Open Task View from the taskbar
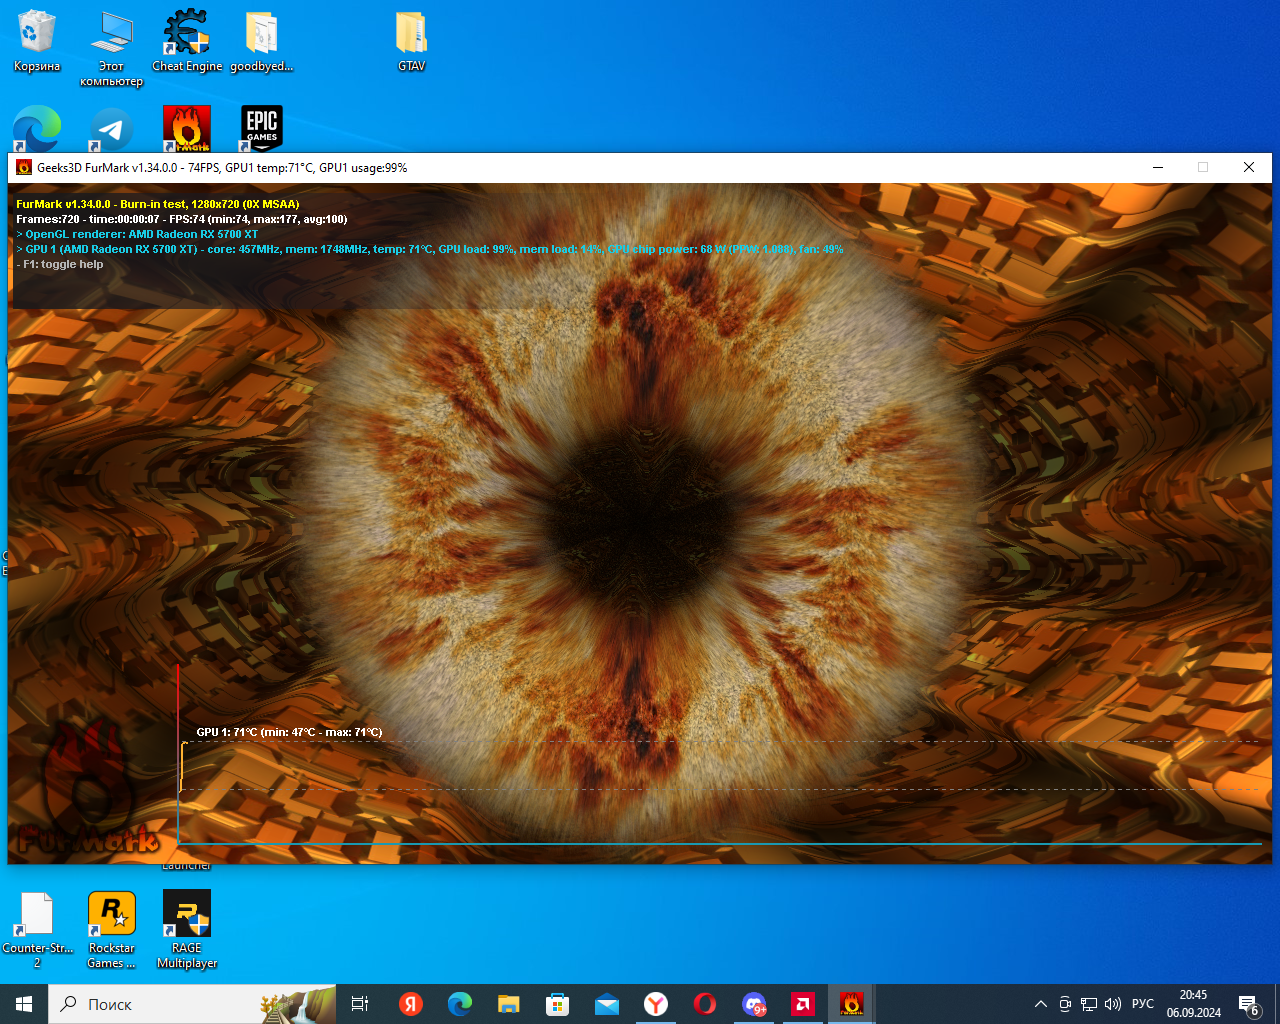The image size is (1280, 1024). point(360,1004)
